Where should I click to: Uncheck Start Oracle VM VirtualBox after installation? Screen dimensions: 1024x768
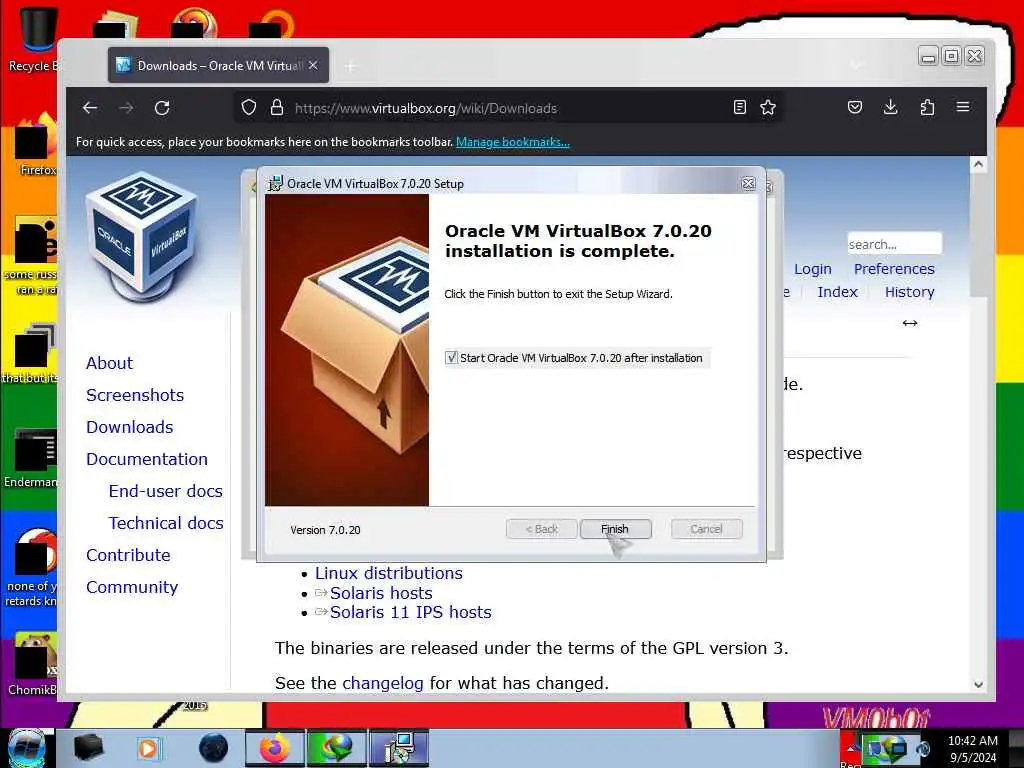click(451, 358)
